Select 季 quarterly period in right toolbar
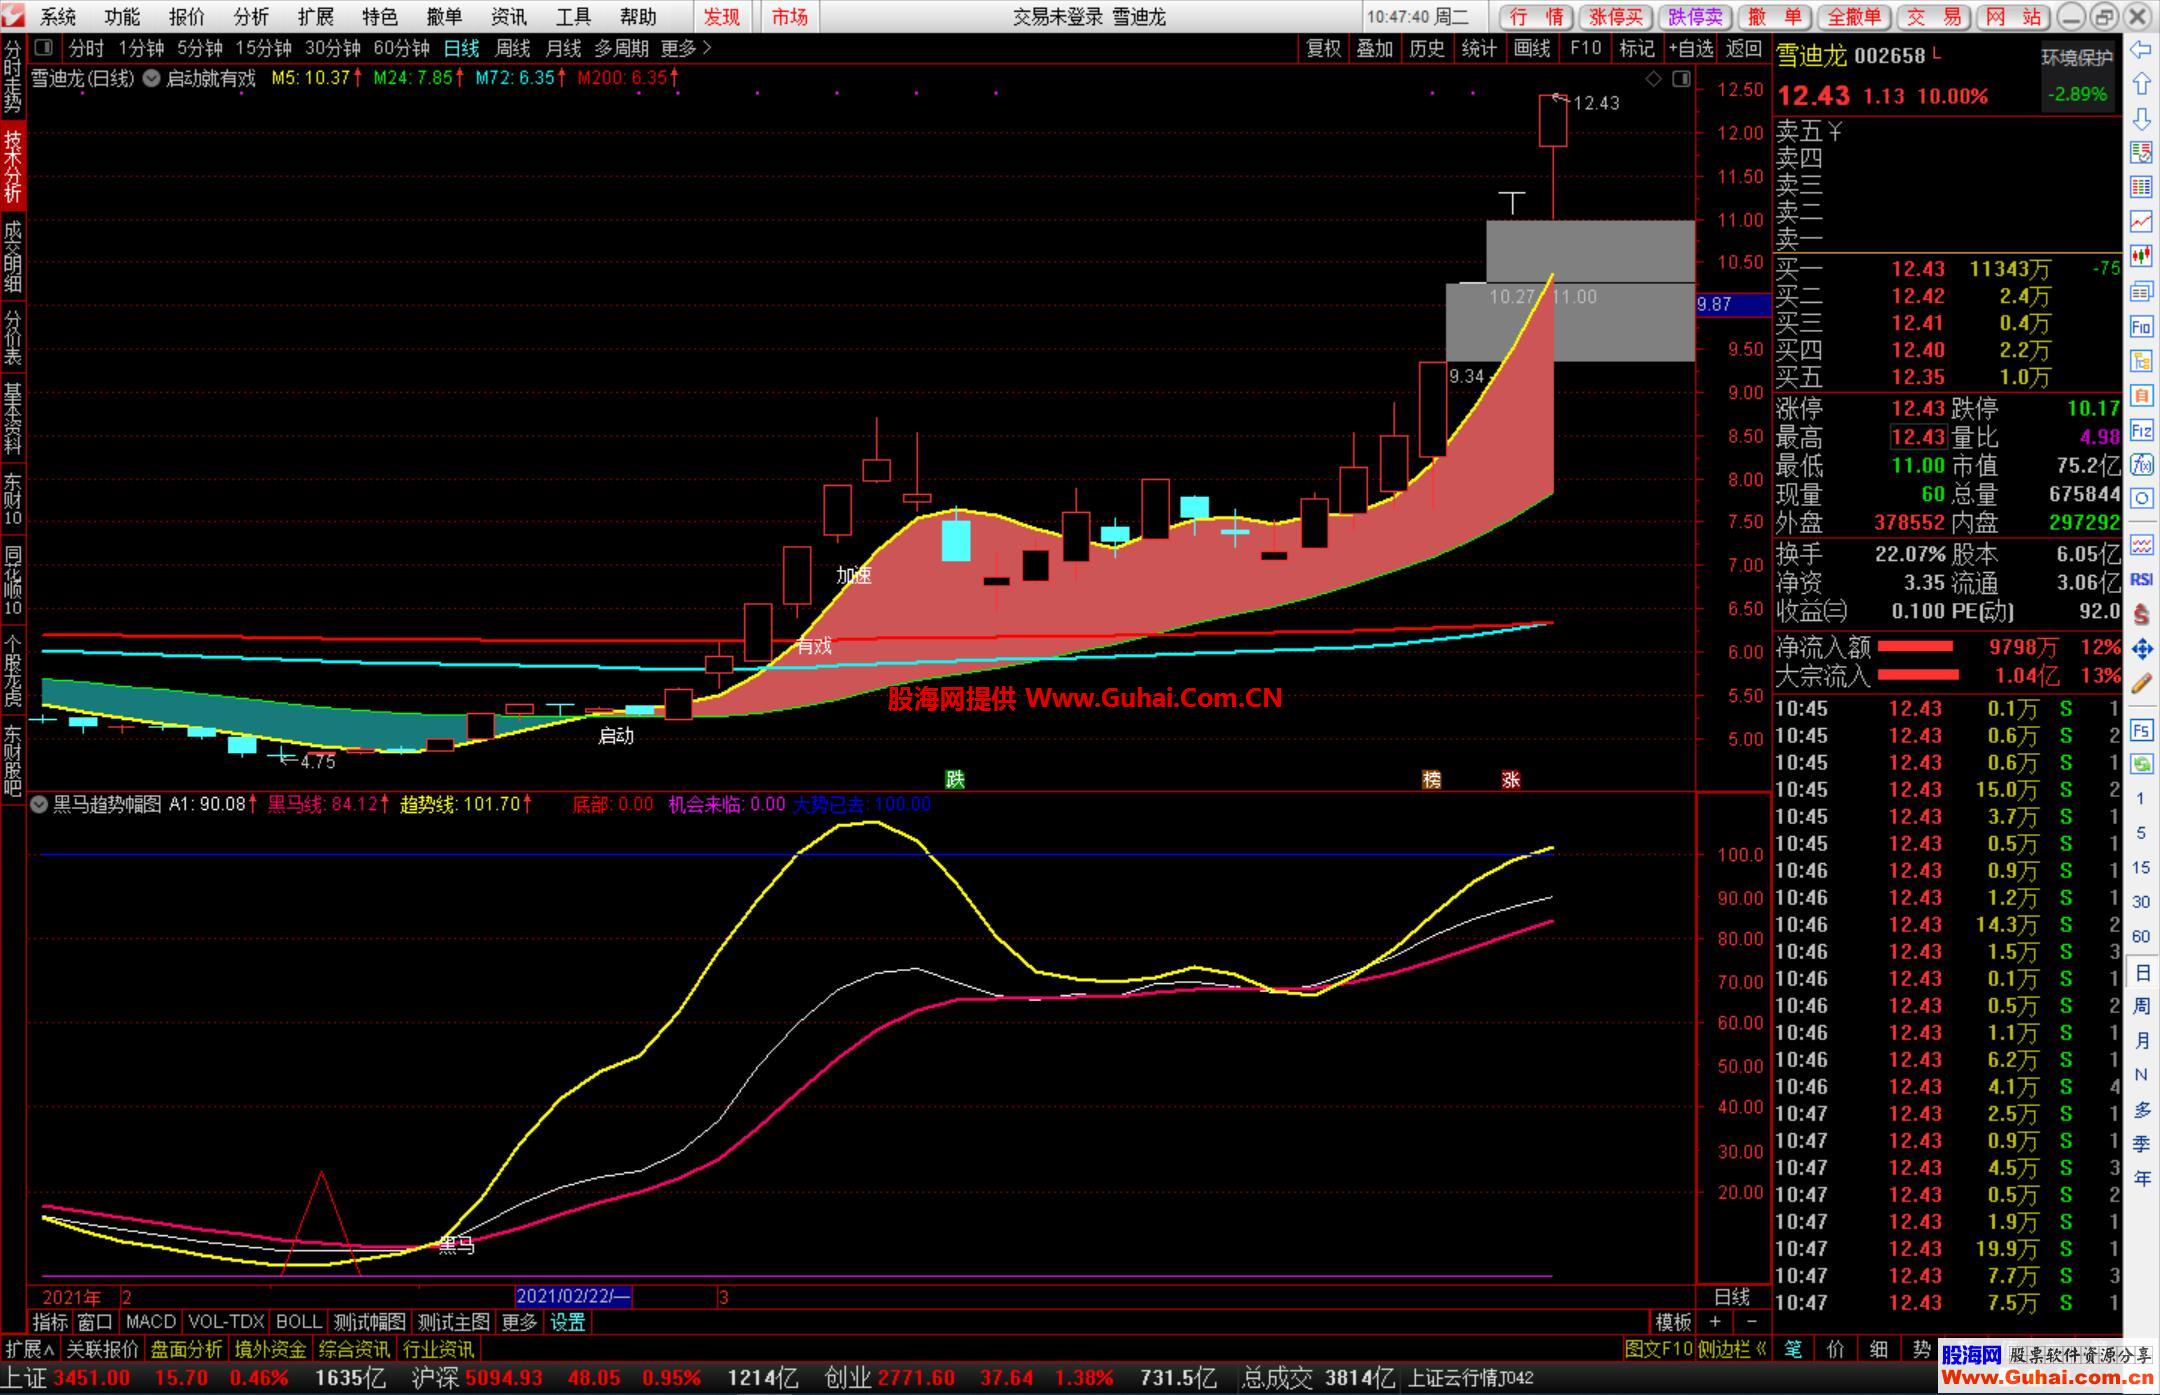The width and height of the screenshot is (2160, 1395). 2141,1144
